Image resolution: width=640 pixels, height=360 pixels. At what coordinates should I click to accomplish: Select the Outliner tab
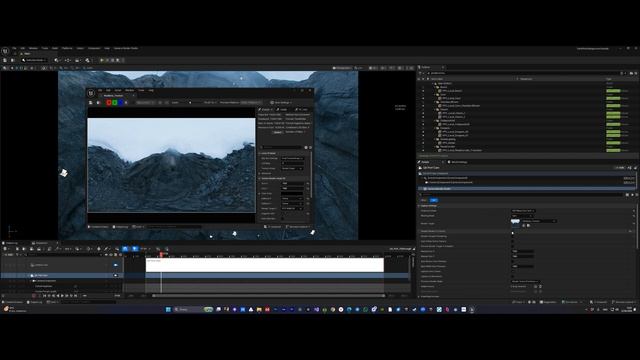tap(426, 67)
